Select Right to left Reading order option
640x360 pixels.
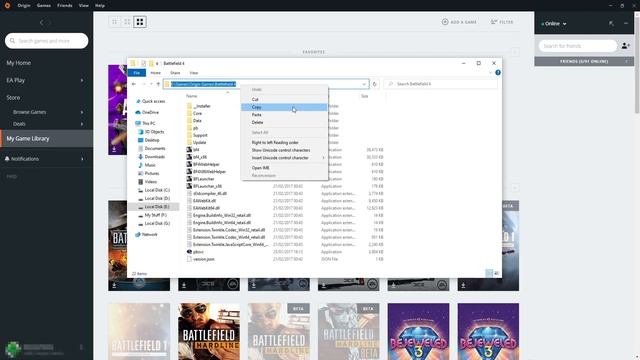284,142
